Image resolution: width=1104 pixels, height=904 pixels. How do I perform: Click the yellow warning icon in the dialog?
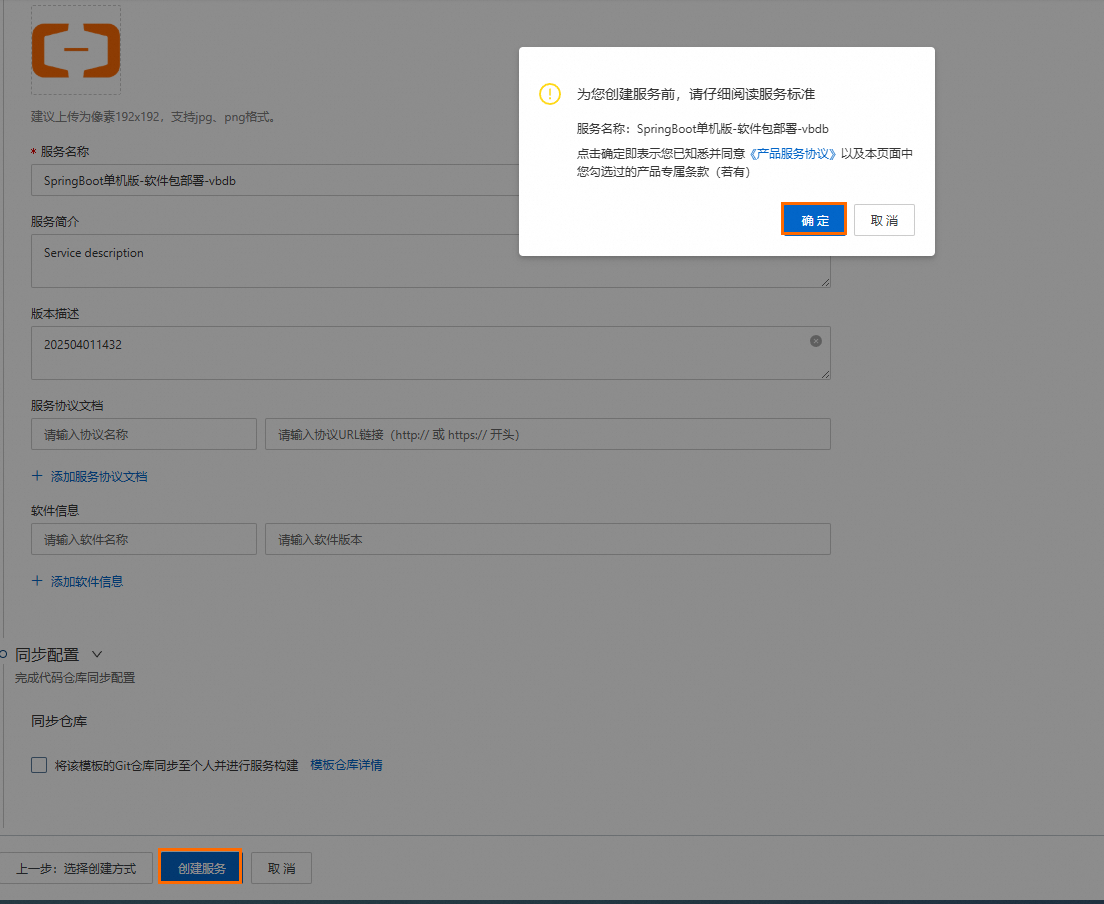[x=549, y=94]
